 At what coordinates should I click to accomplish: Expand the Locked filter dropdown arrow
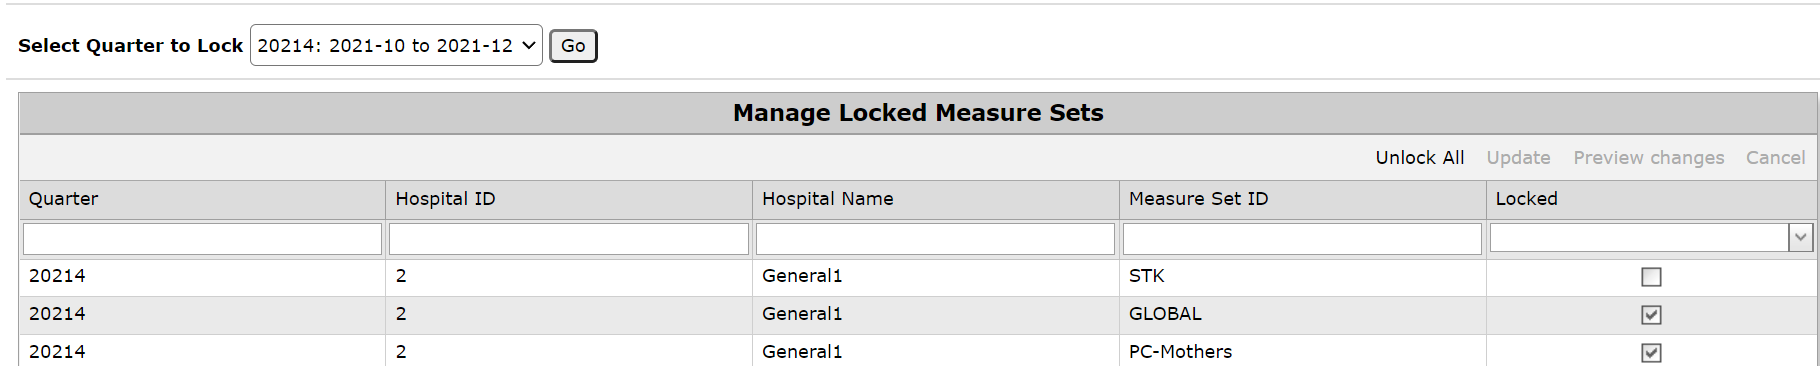[x=1800, y=238]
